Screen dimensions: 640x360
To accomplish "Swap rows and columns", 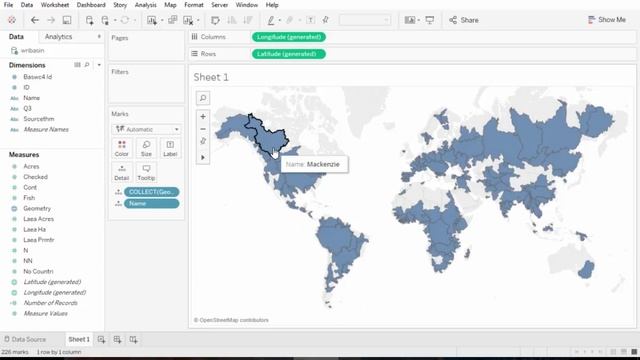I will pyautogui.click(x=215, y=20).
